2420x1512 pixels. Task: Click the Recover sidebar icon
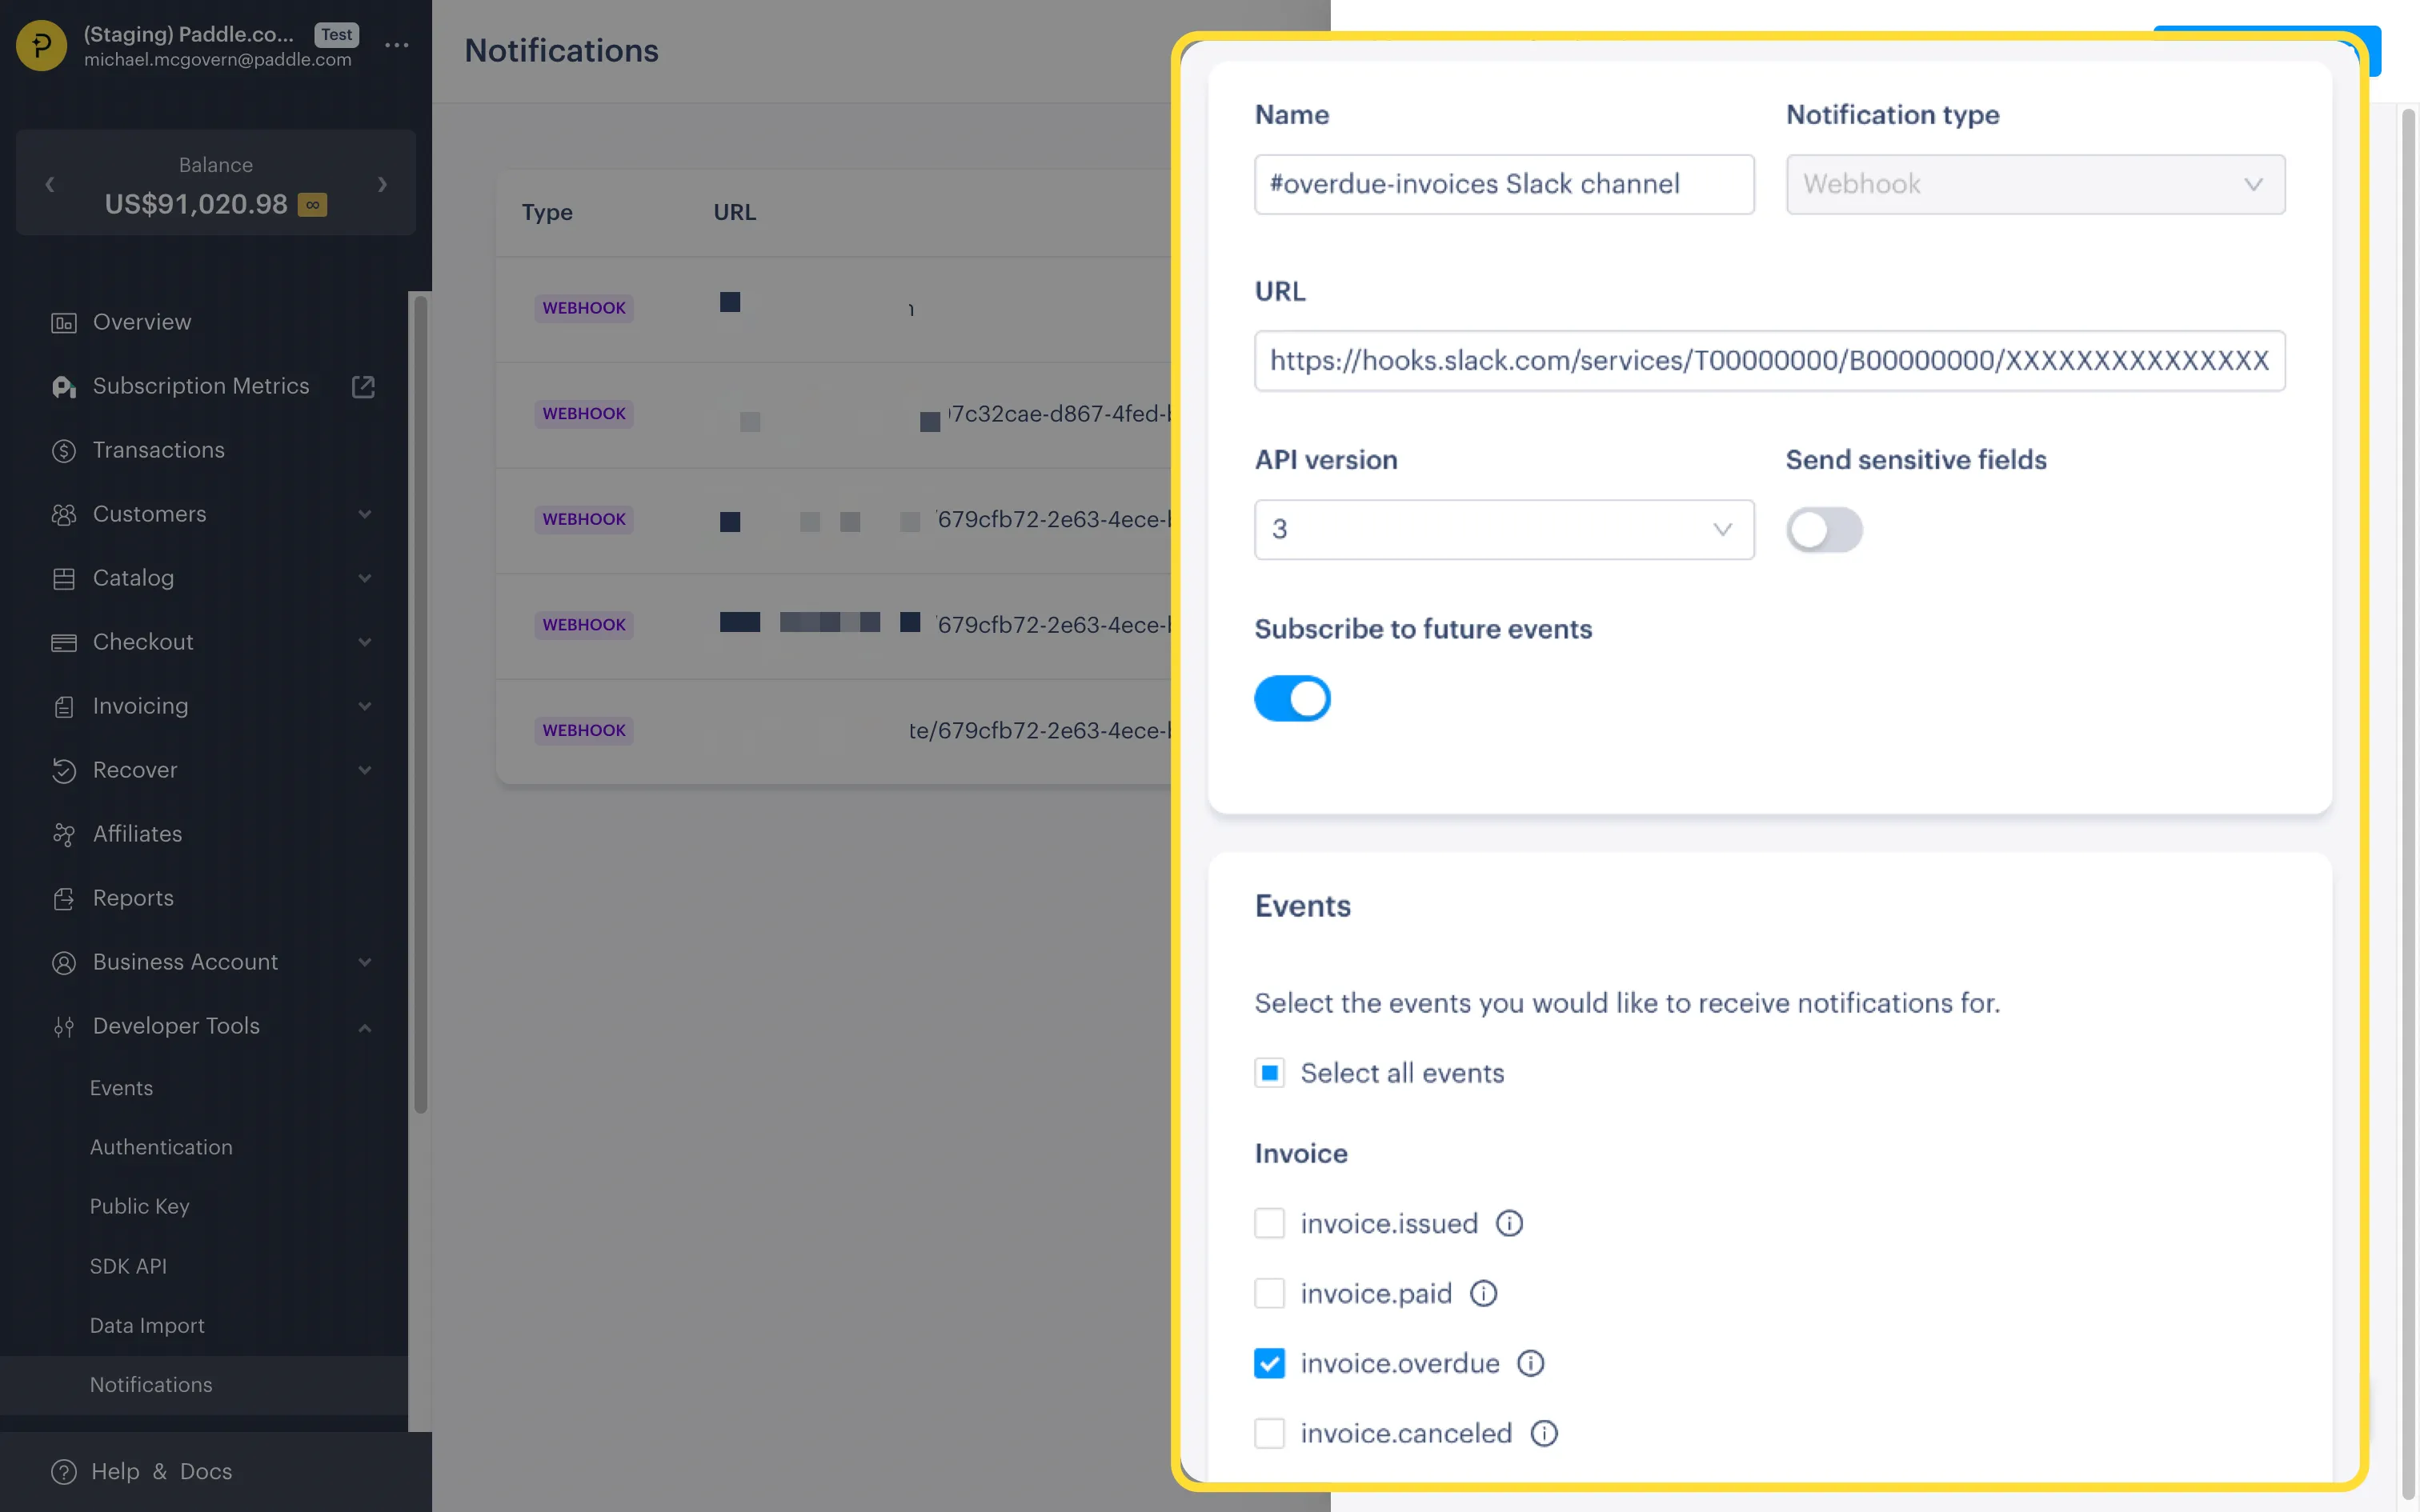(x=64, y=771)
